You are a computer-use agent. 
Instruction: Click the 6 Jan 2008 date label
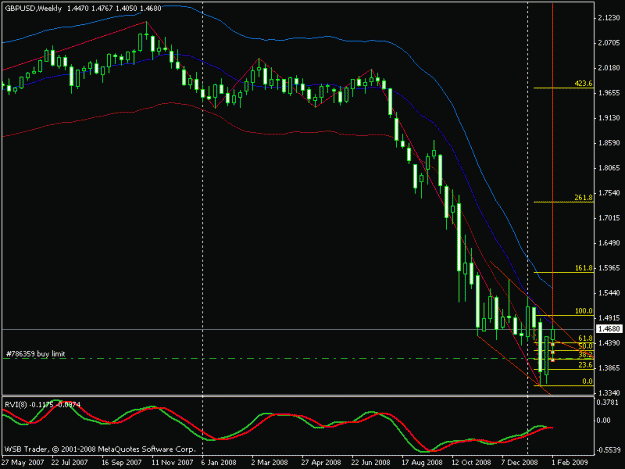click(x=218, y=462)
